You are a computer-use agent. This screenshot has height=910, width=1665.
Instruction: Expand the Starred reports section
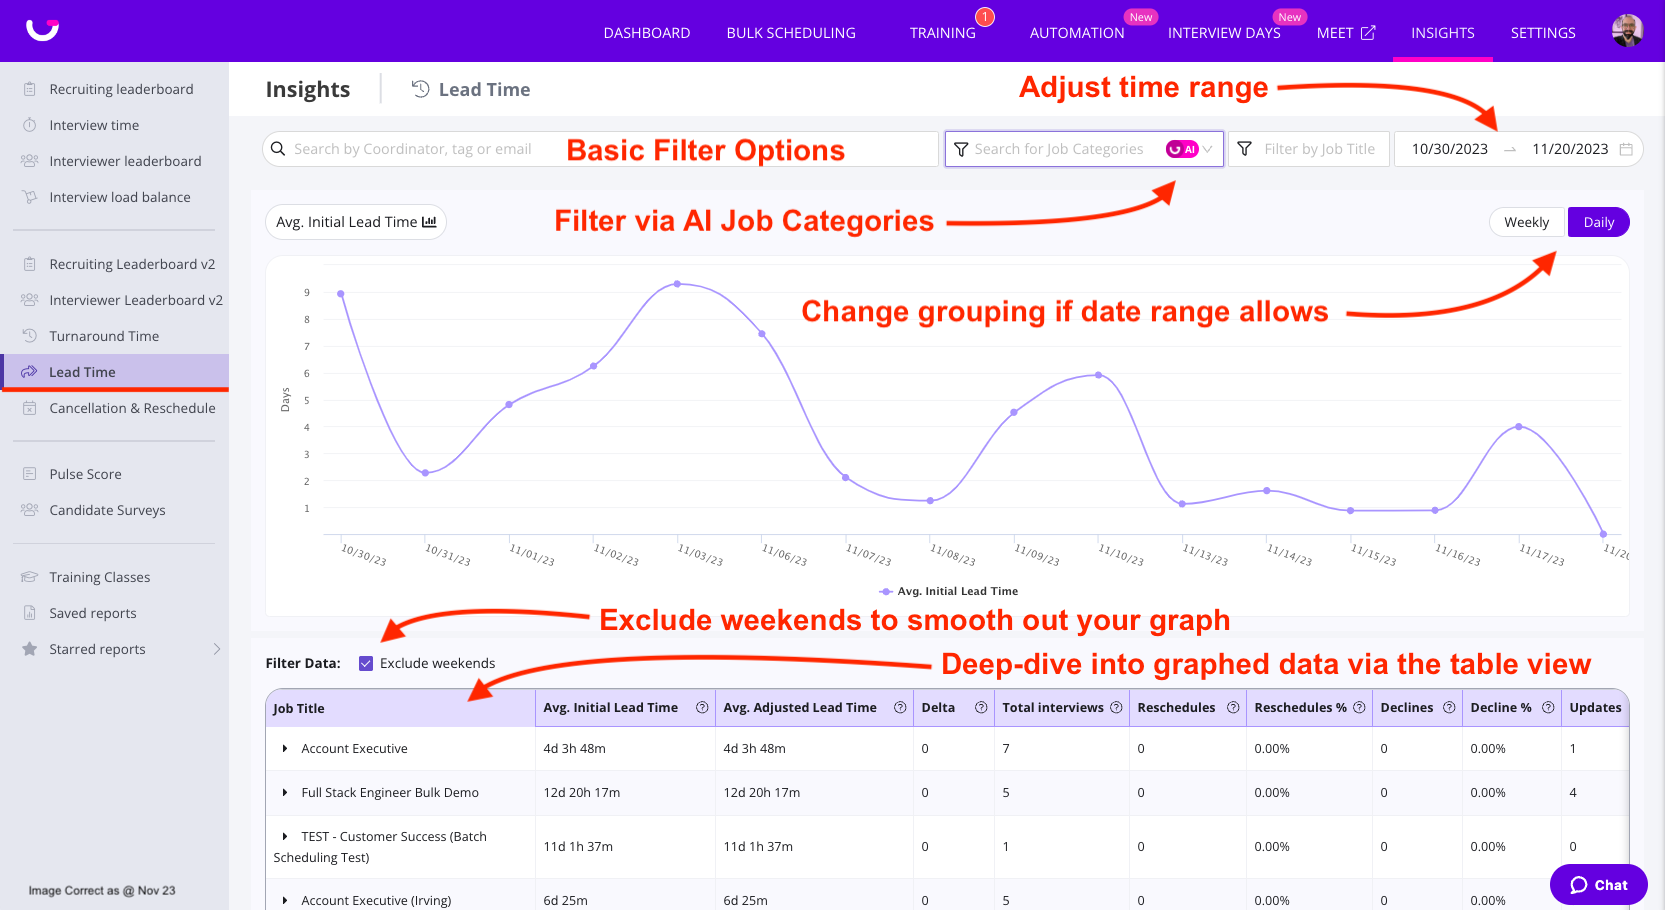click(x=217, y=648)
